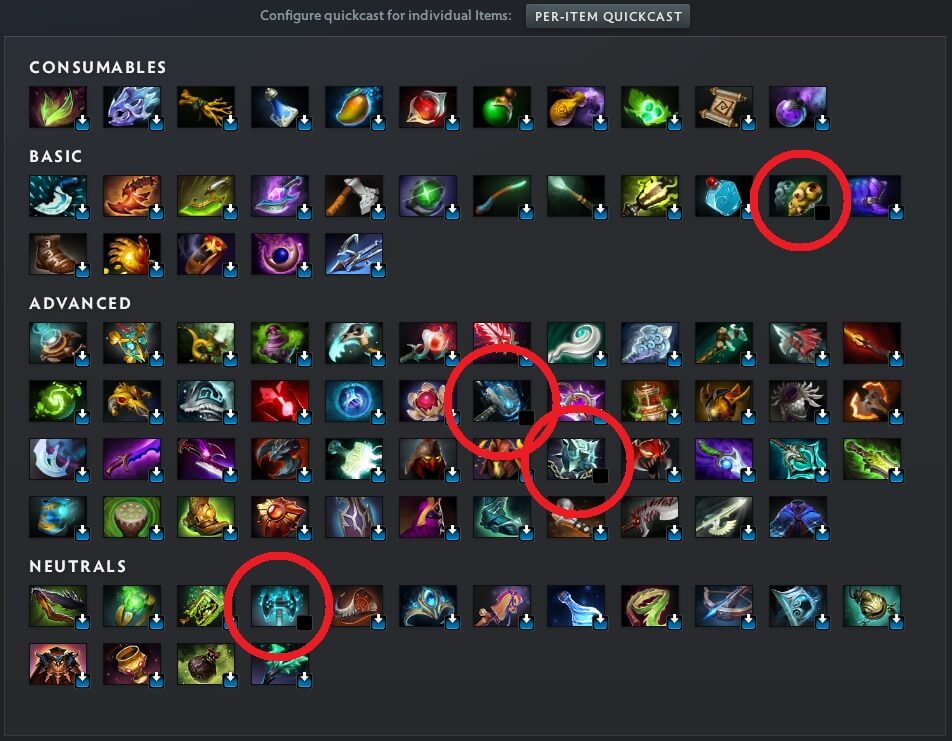Select the Iron Branch consumable icon

[206, 107]
